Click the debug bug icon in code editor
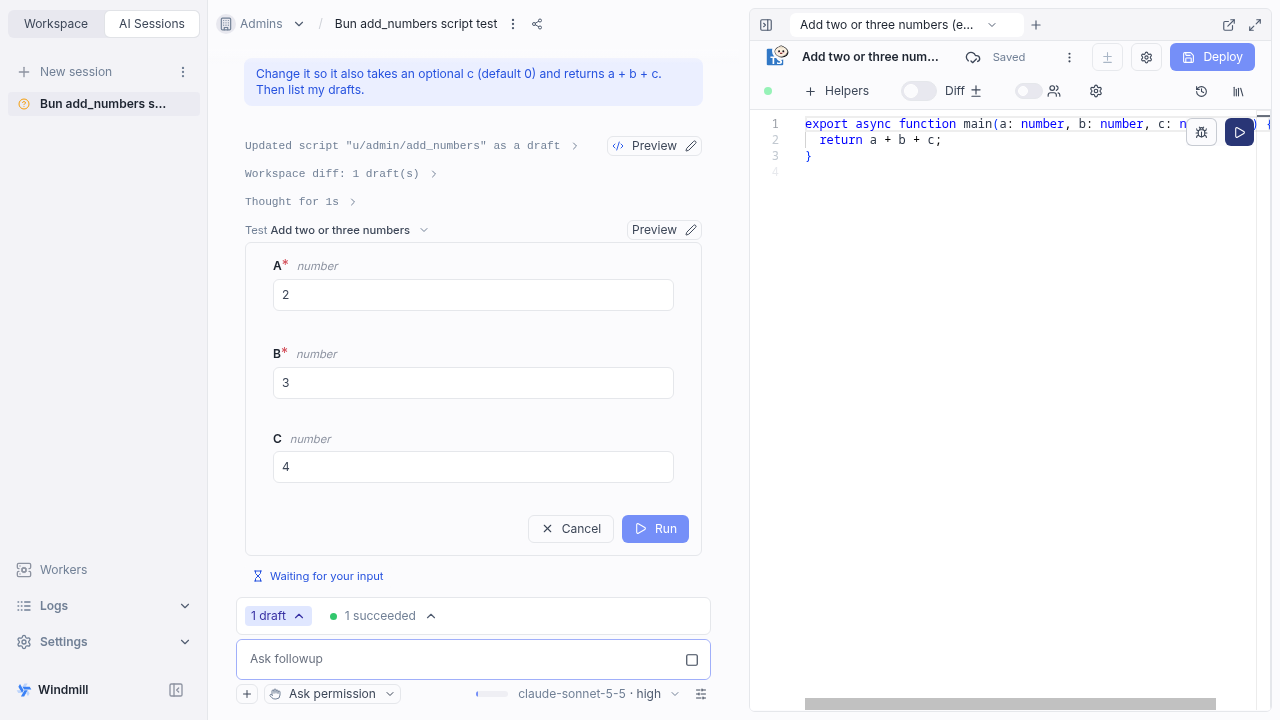This screenshot has height=720, width=1280. click(x=1201, y=132)
